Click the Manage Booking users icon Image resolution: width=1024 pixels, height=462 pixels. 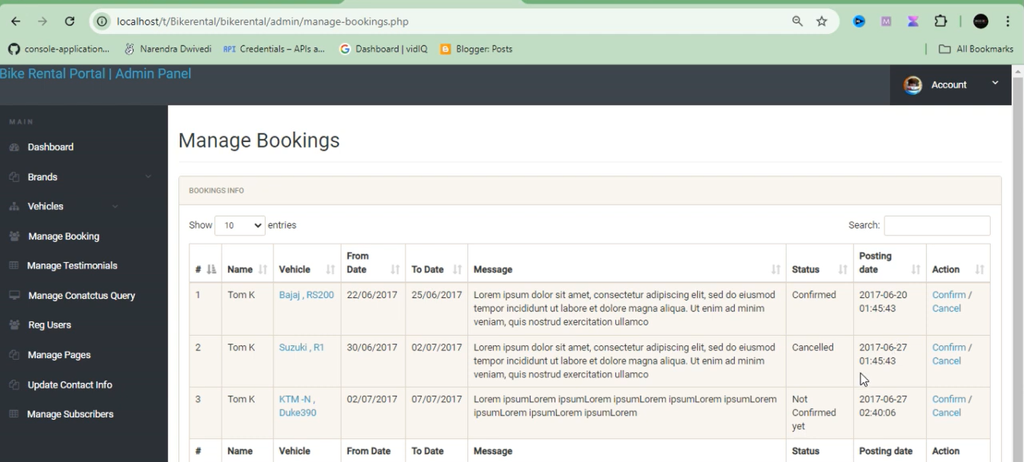coord(14,237)
